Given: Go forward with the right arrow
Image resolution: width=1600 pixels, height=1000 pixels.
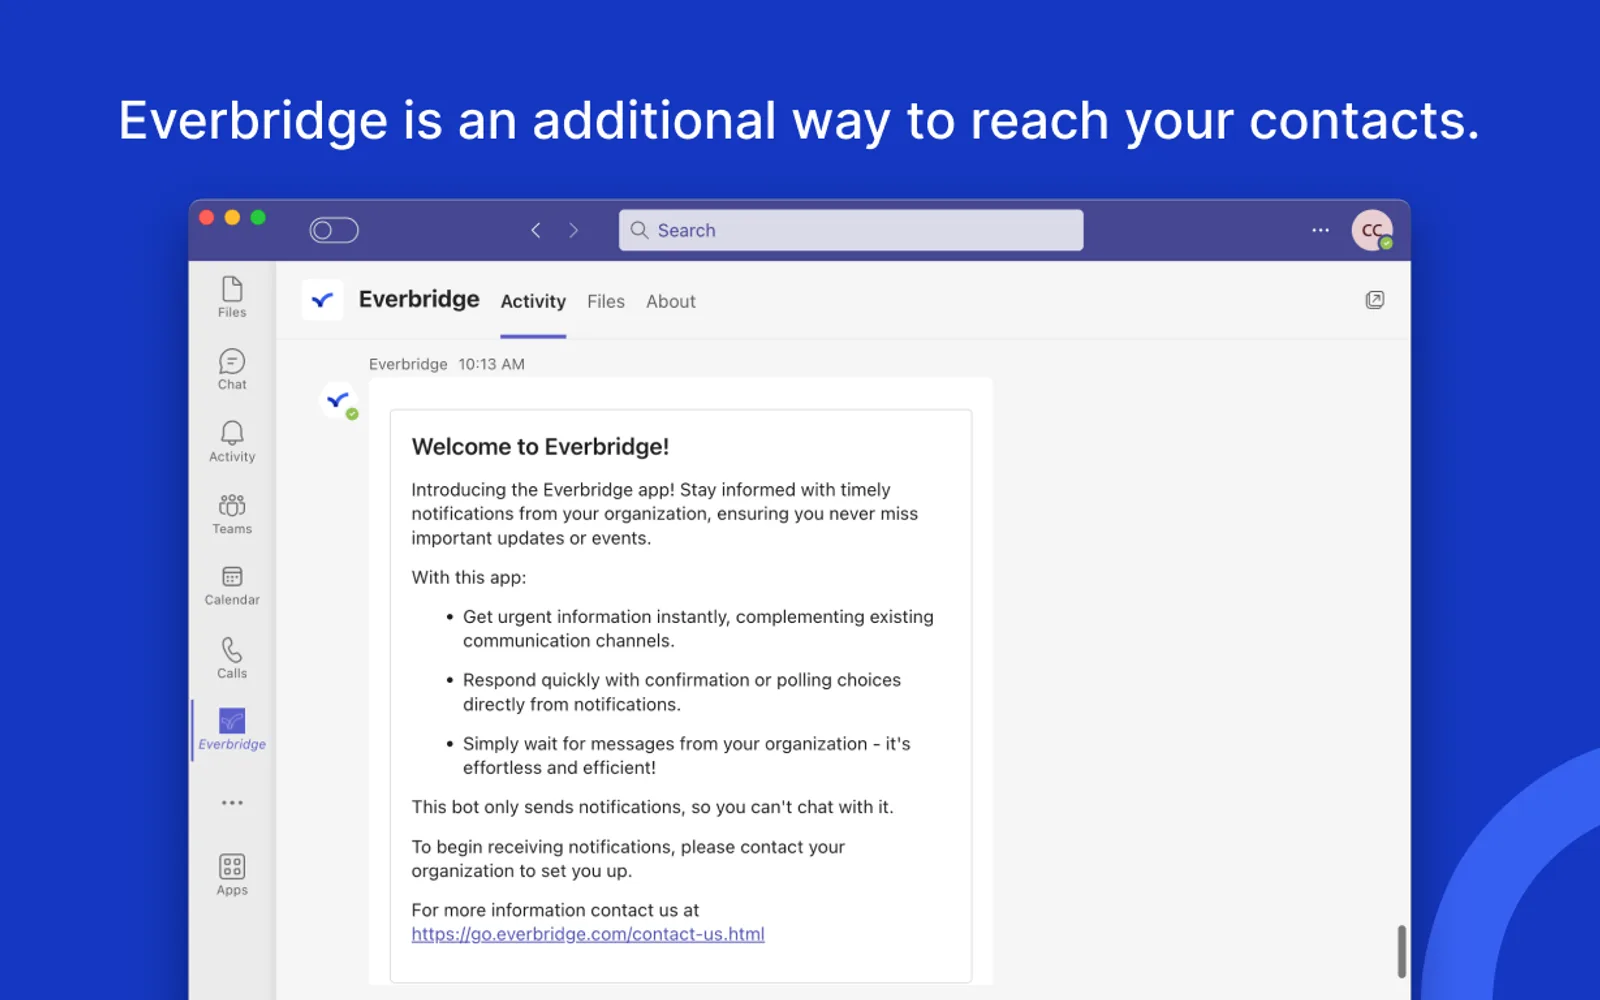Looking at the screenshot, I should (x=573, y=230).
